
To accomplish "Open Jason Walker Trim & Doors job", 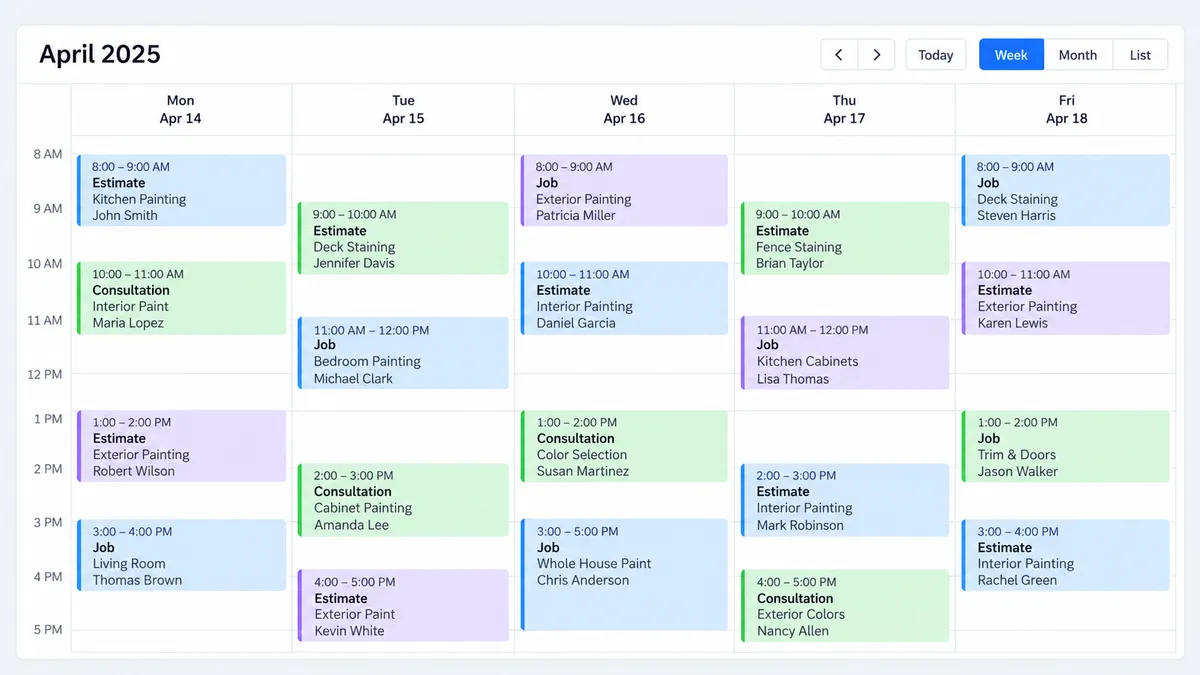I will pos(1066,446).
